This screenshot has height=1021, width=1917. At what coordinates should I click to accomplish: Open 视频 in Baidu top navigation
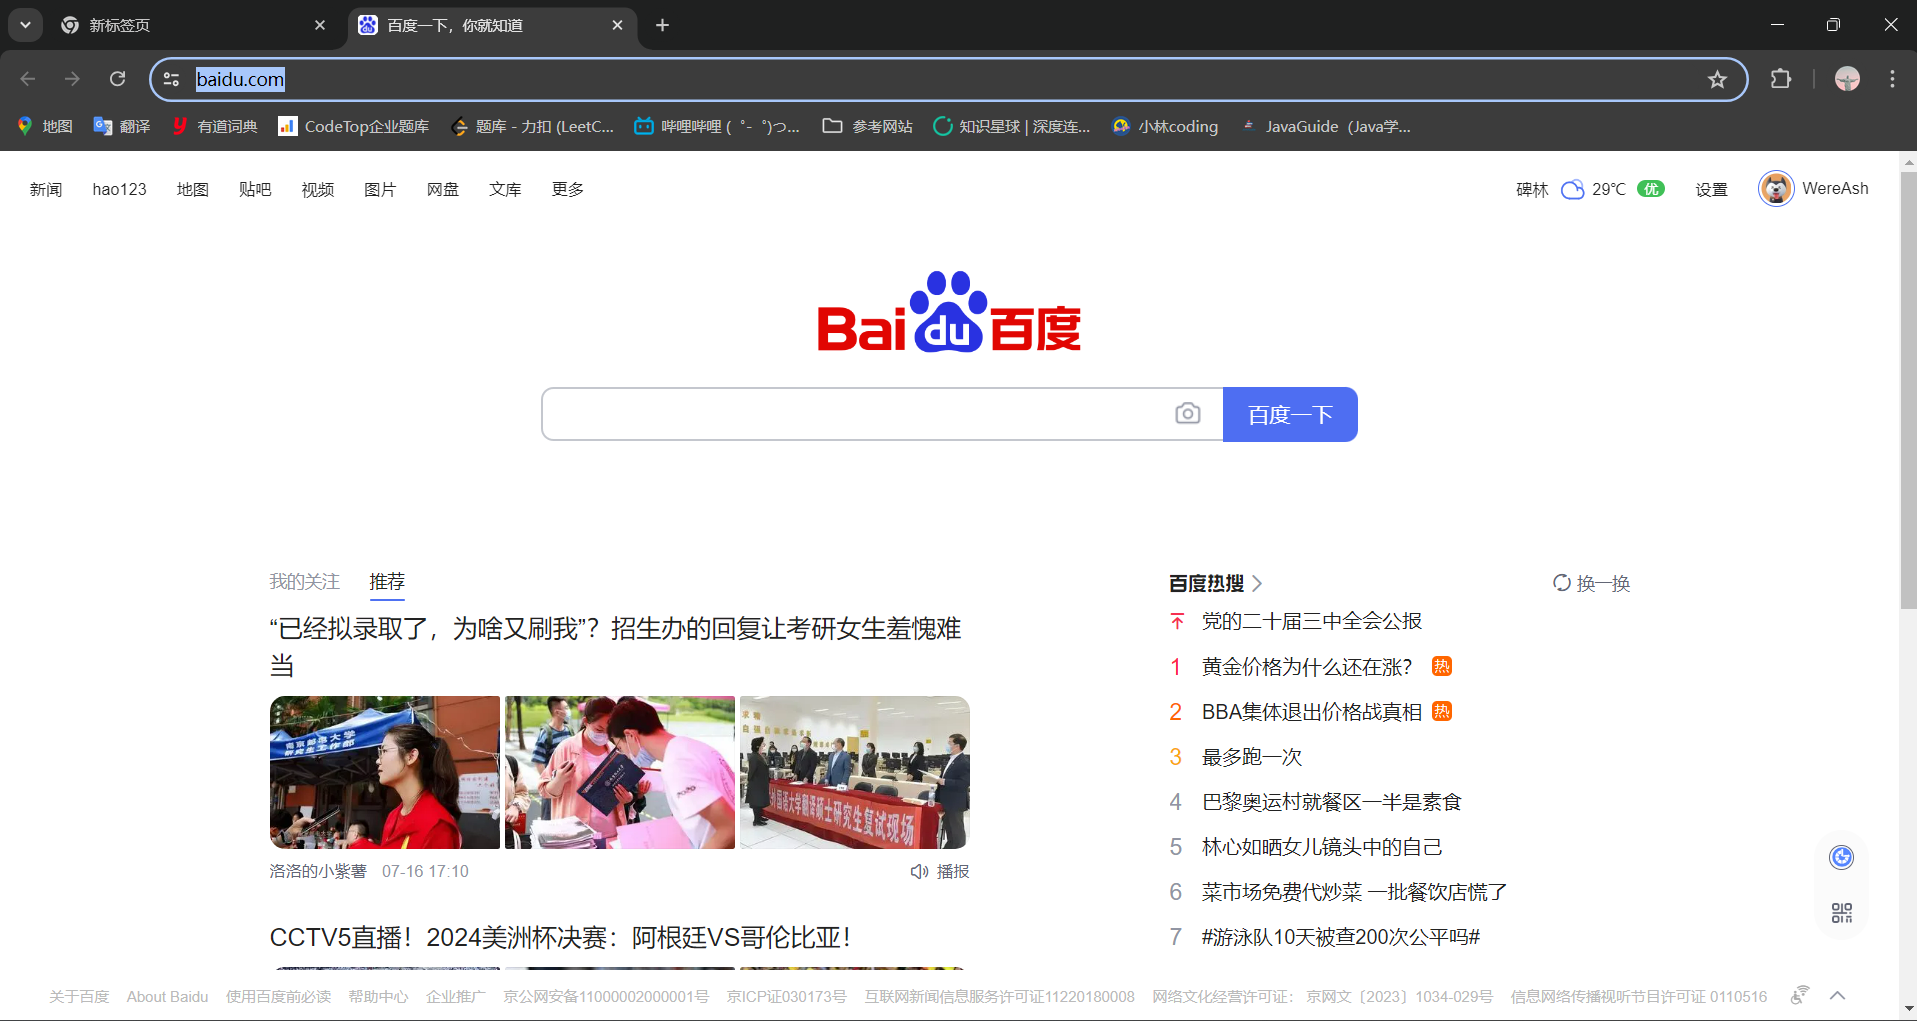tap(318, 189)
